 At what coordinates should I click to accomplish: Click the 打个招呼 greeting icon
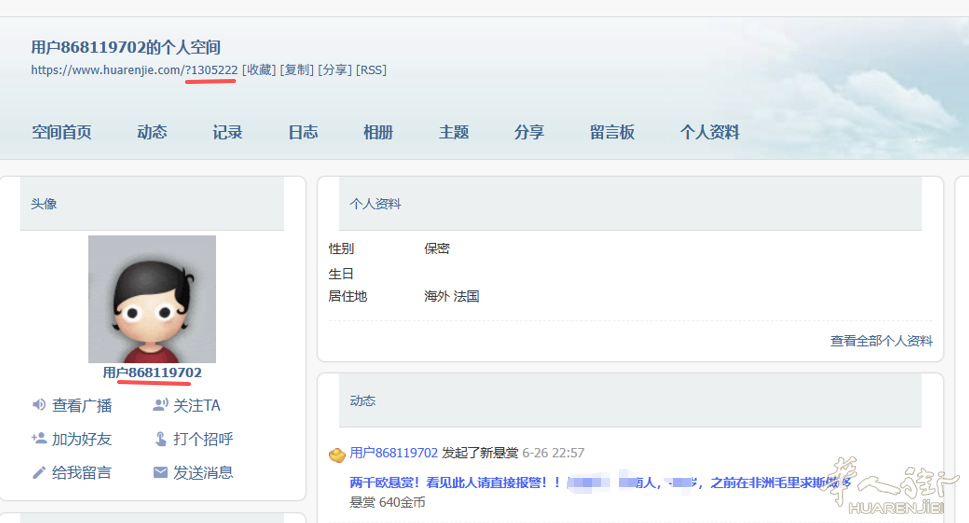160,438
